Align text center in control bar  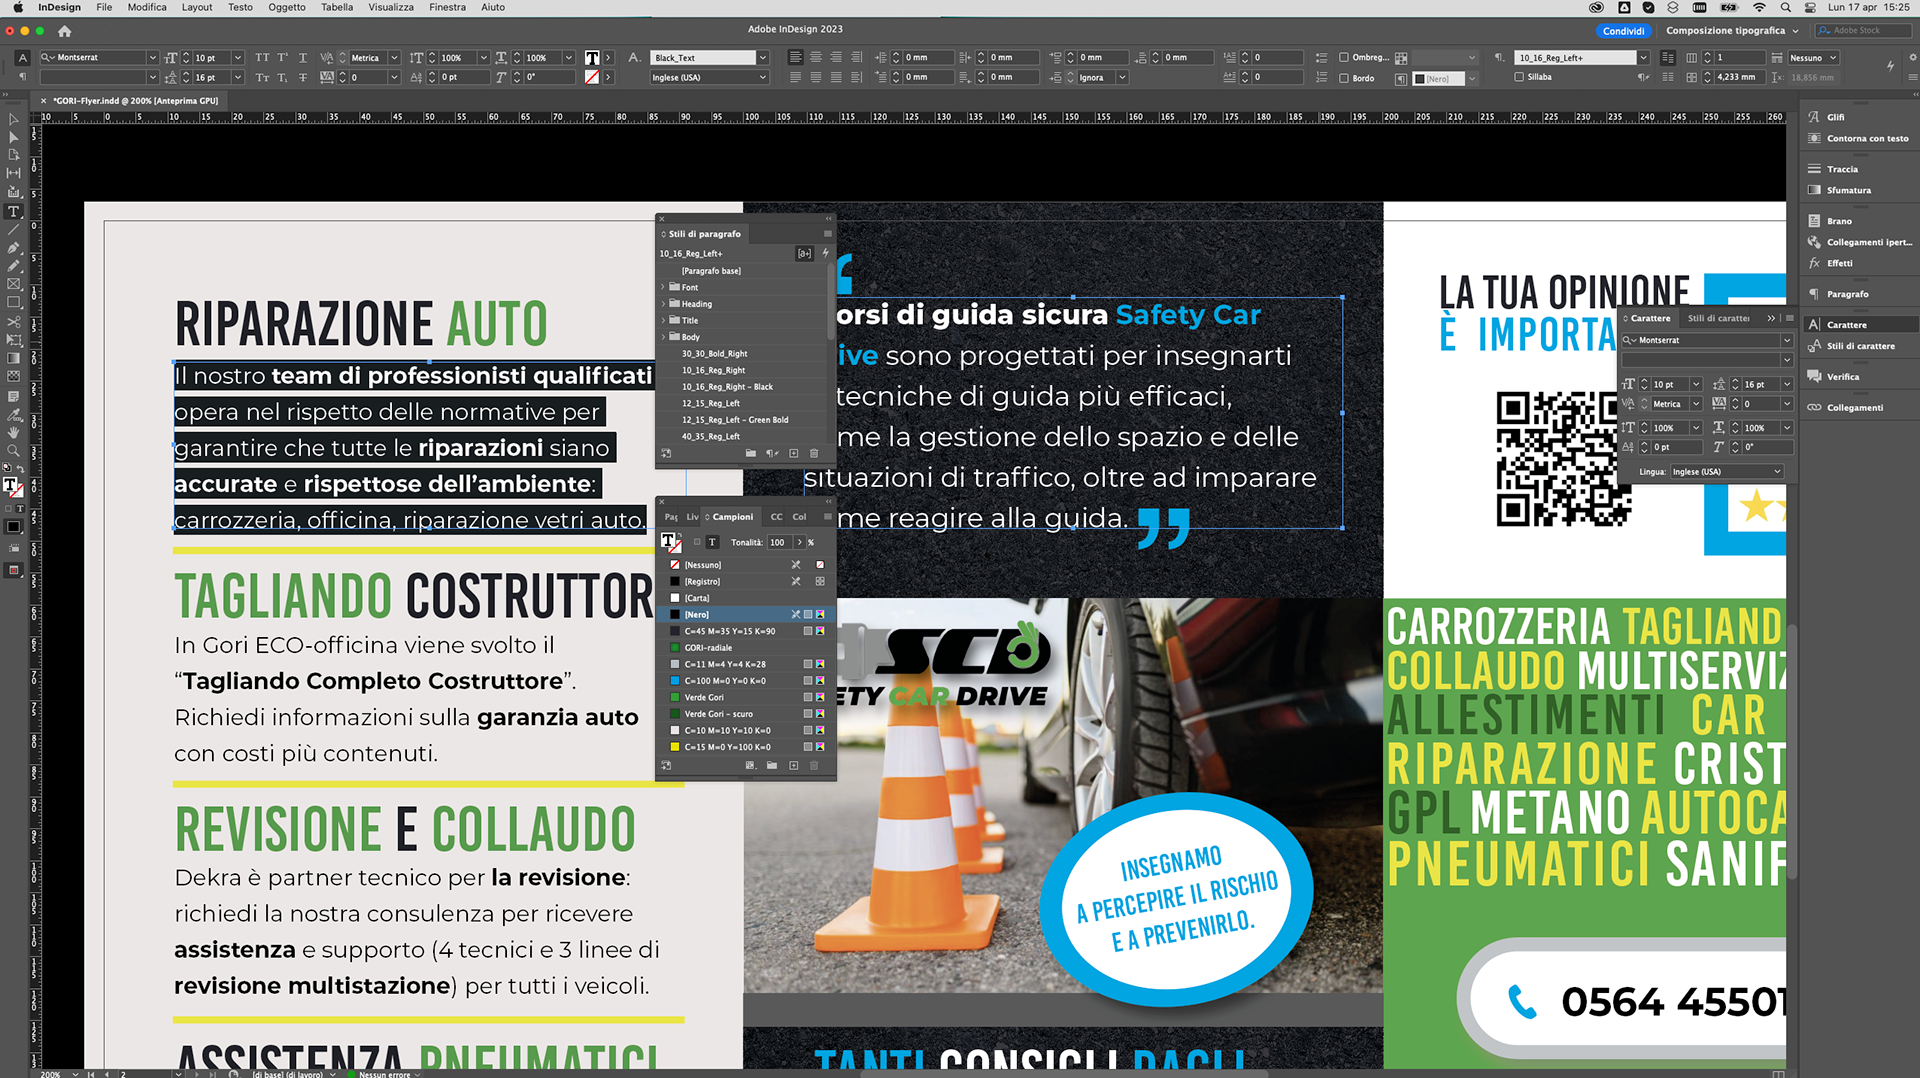click(x=815, y=58)
